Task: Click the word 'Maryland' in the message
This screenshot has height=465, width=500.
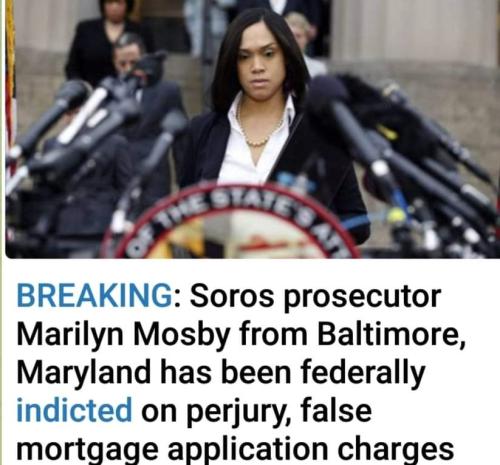Action: coord(83,373)
